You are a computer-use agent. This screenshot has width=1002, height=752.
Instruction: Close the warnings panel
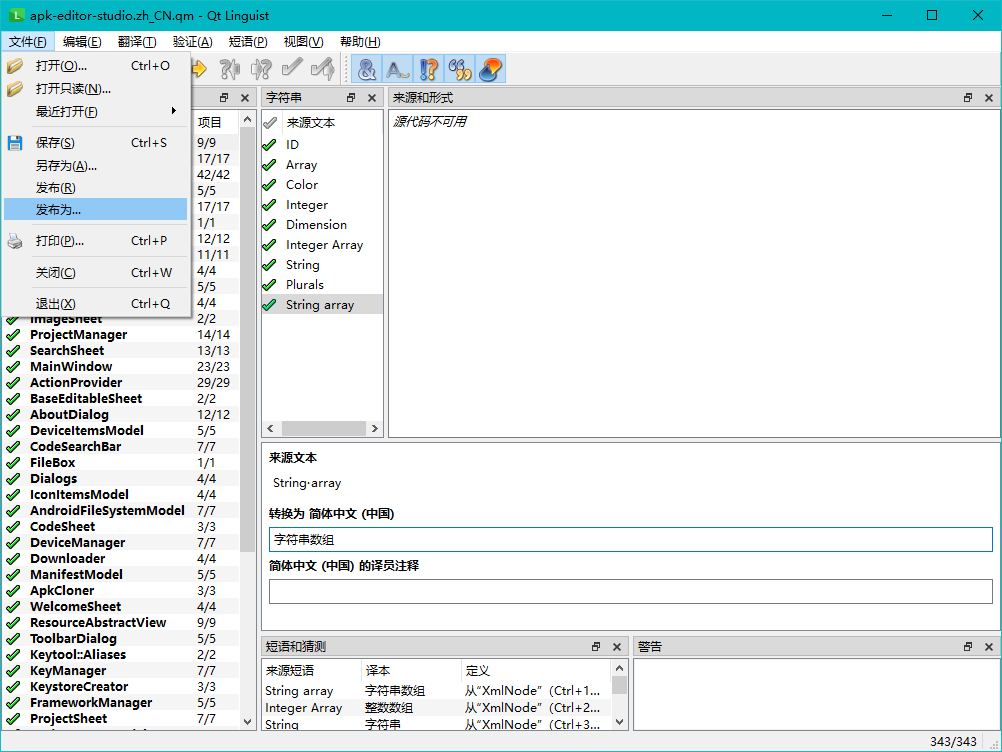pos(989,647)
